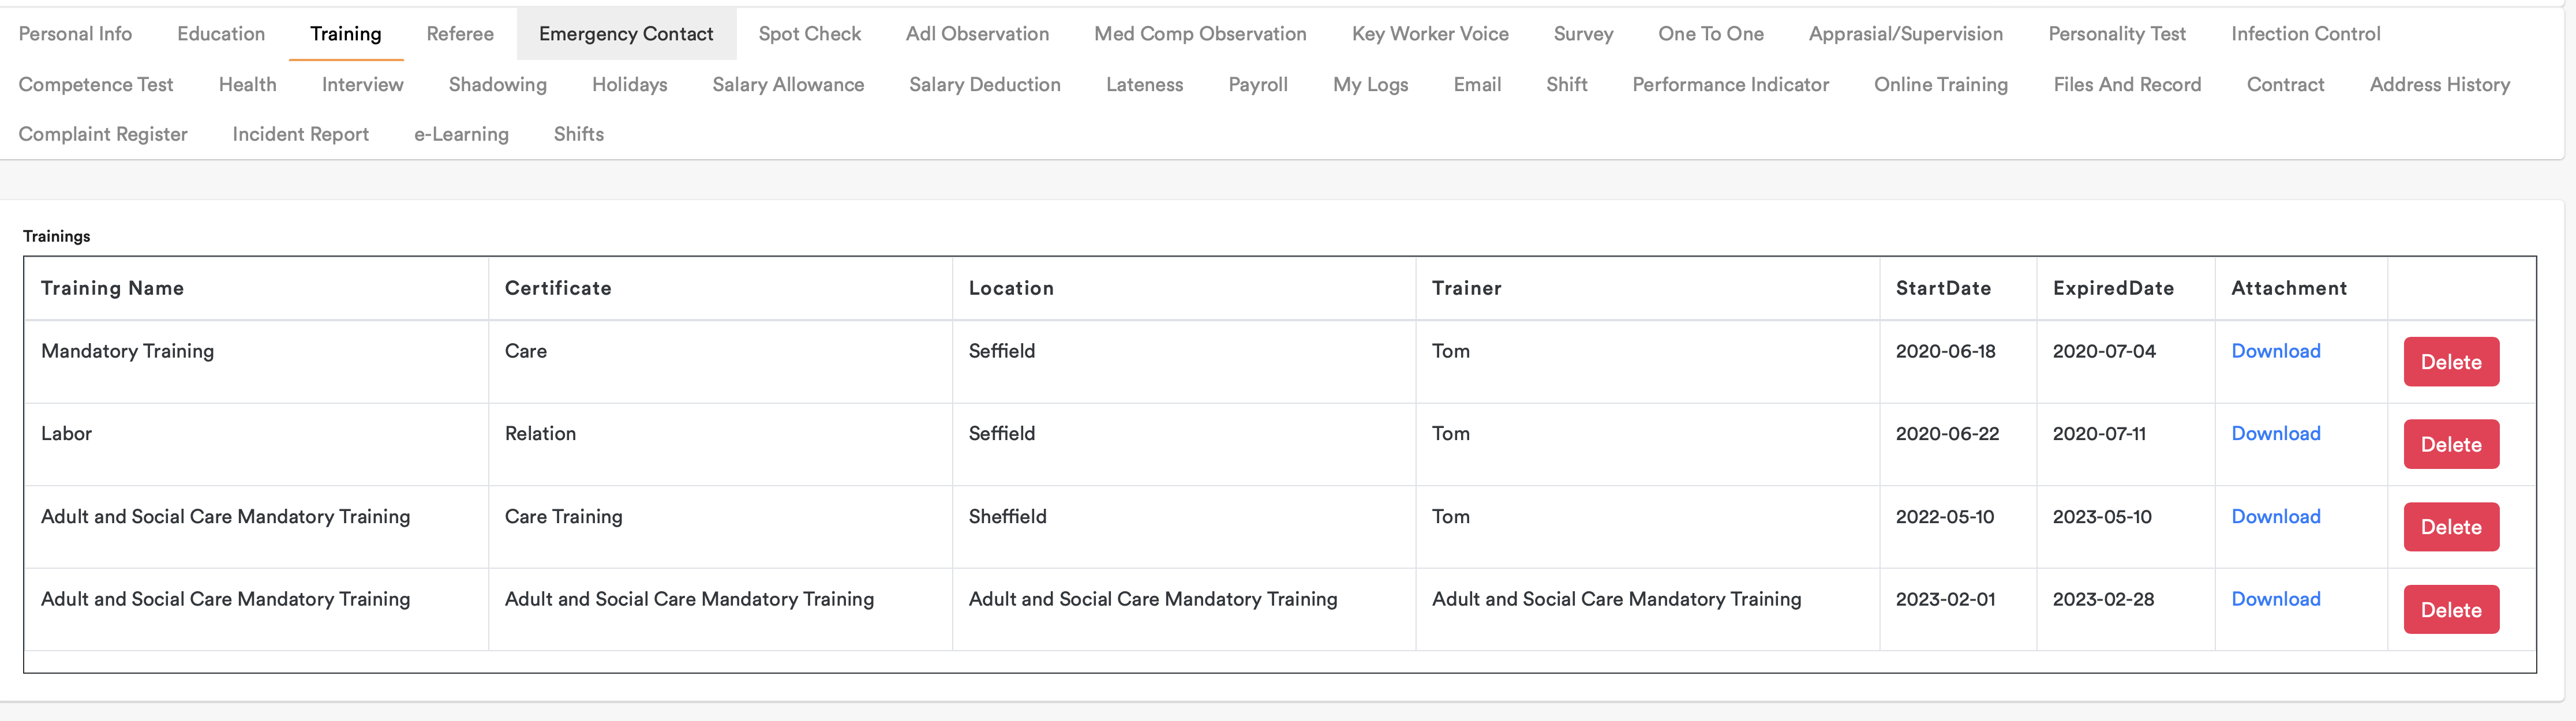Screen dimensions: 2576x721
Task: Download attachment for training expiring 2023-02-28
Action: 2275,599
